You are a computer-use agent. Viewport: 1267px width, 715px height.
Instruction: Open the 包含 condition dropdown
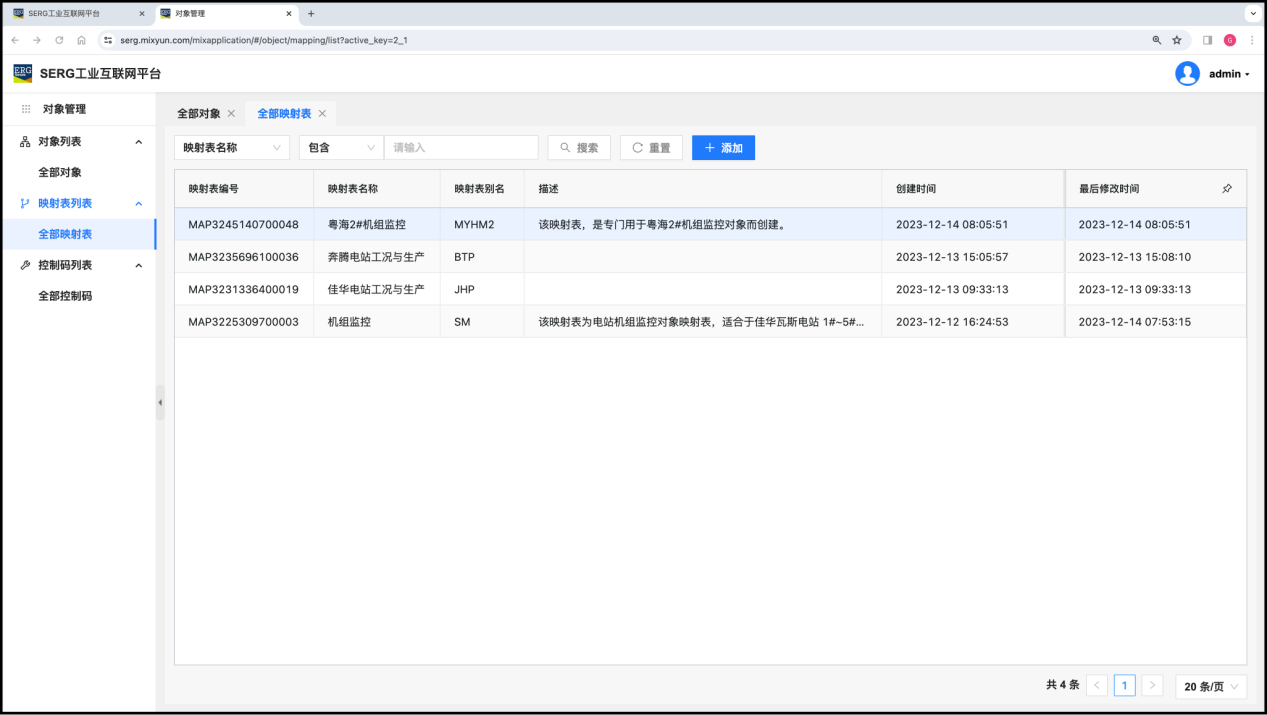point(341,148)
